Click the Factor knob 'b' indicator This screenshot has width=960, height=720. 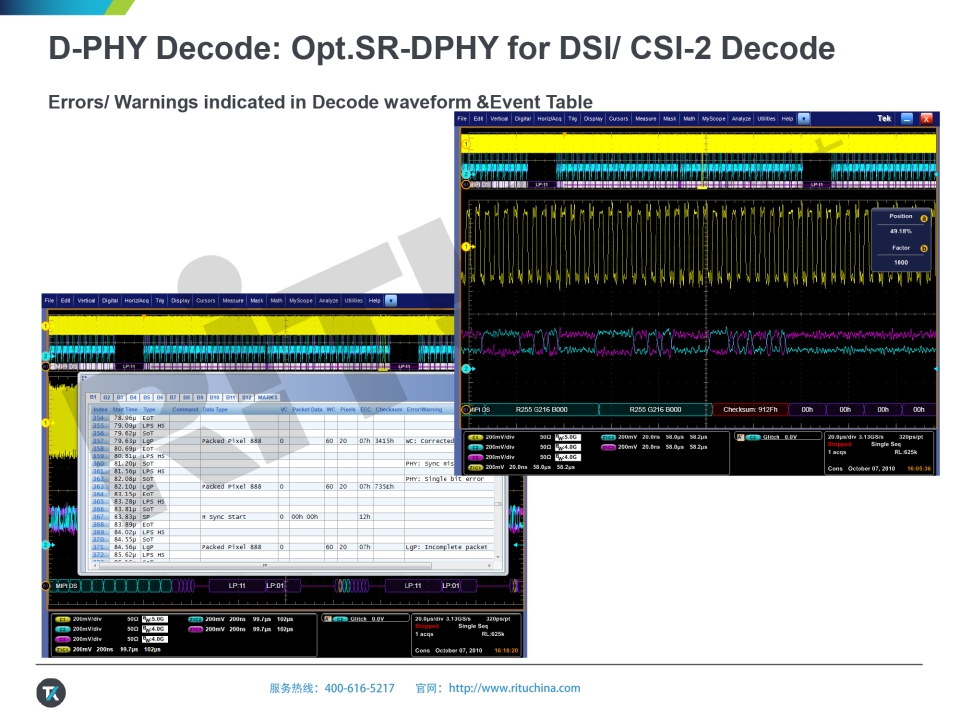923,248
